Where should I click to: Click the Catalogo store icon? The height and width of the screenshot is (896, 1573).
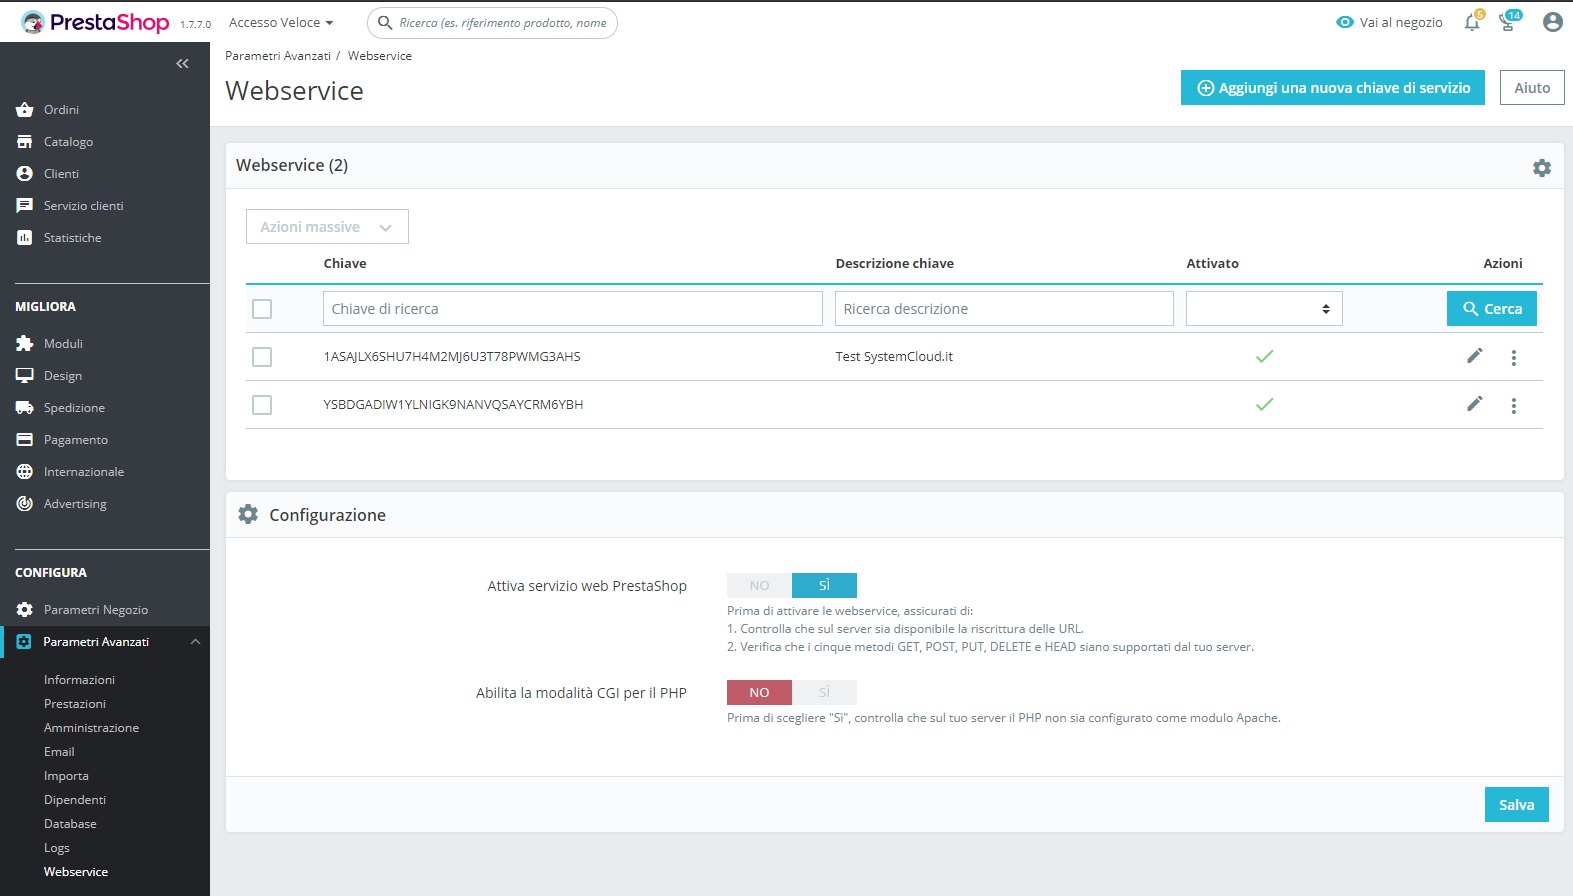[x=25, y=142]
